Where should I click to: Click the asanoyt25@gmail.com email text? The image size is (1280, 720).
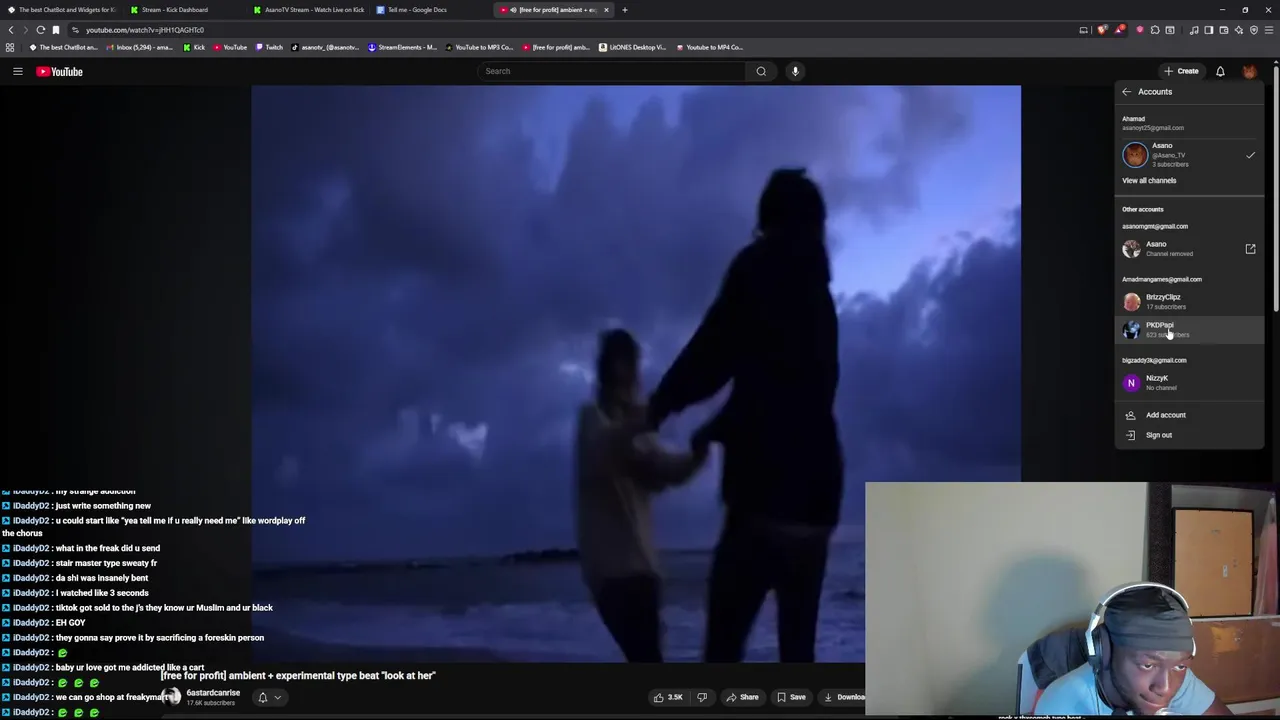click(x=1153, y=128)
